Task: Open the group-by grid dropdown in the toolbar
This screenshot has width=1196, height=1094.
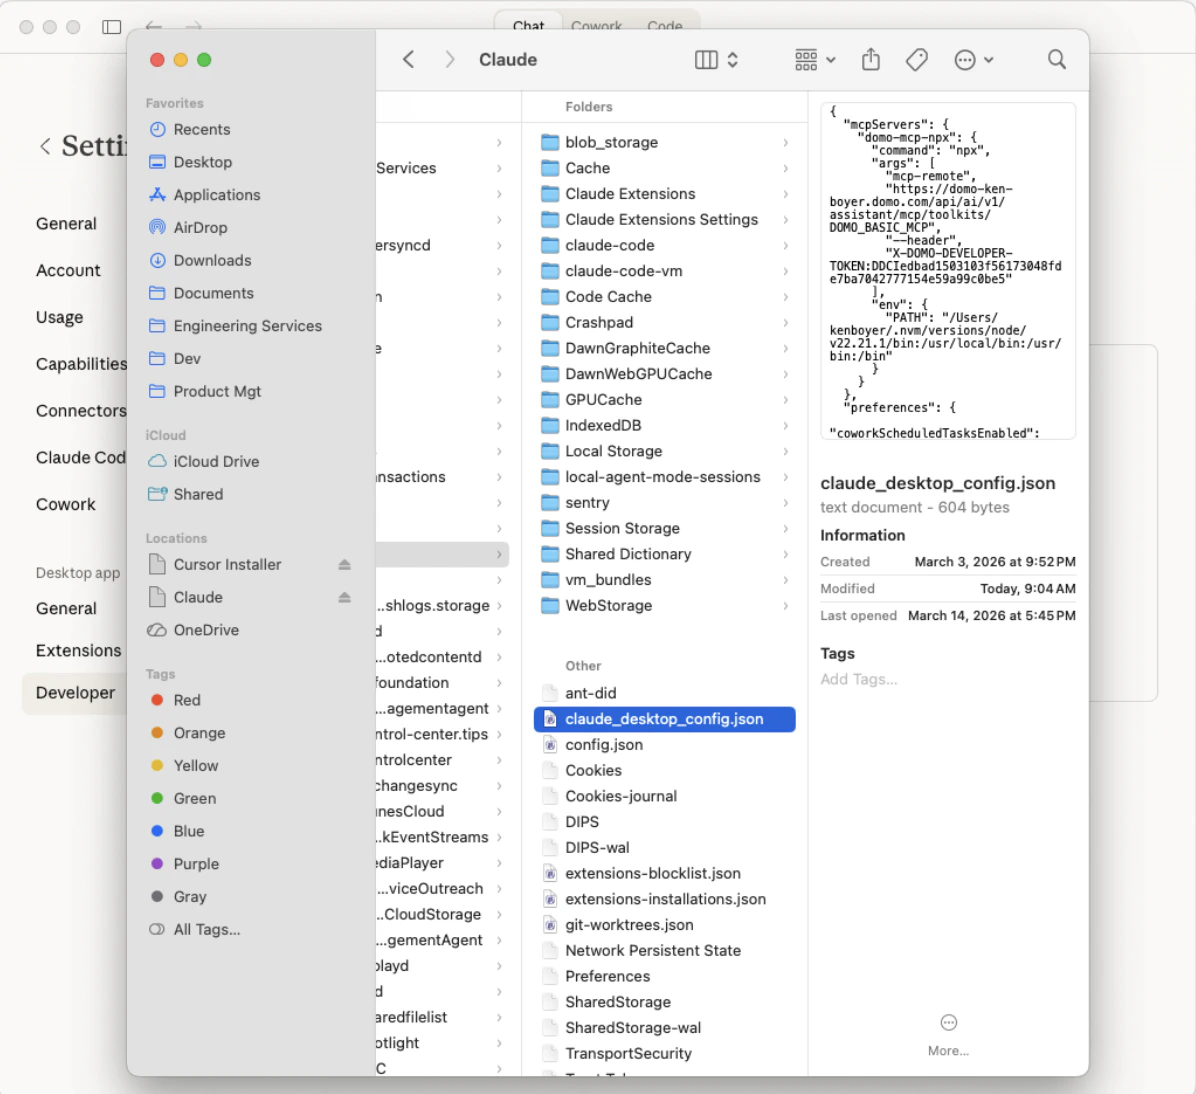Action: [815, 60]
